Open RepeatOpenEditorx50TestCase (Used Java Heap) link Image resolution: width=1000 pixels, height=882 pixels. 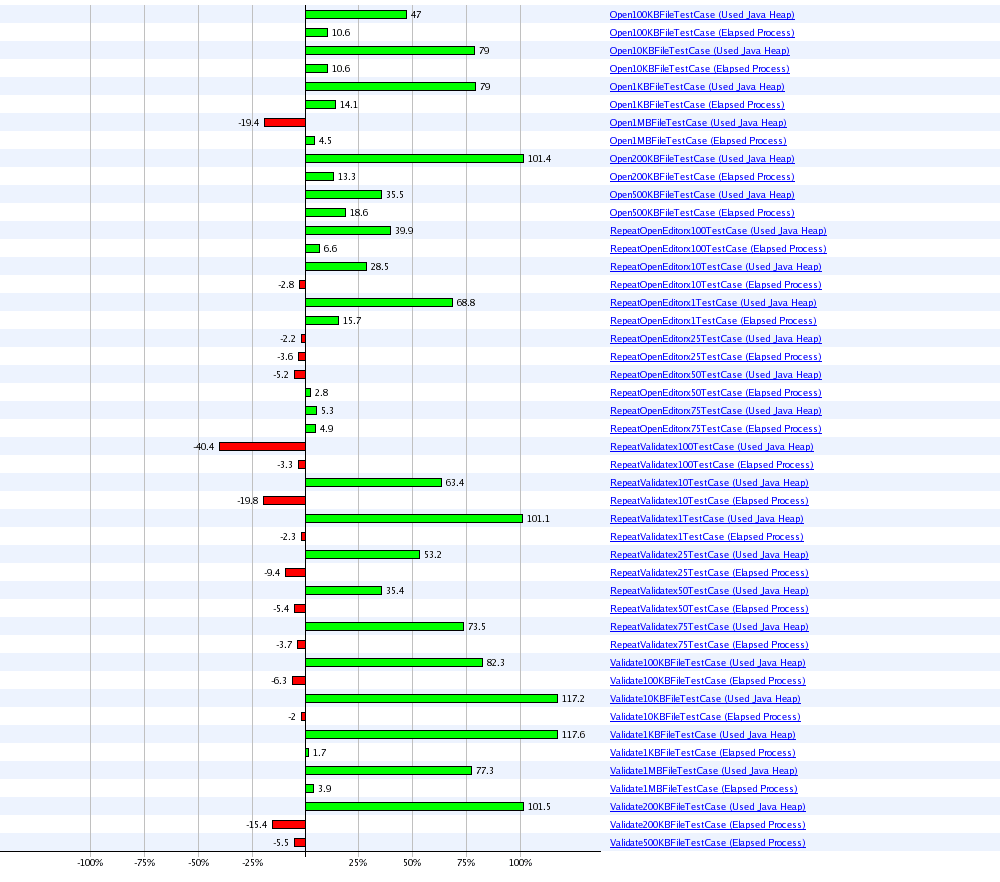(715, 375)
